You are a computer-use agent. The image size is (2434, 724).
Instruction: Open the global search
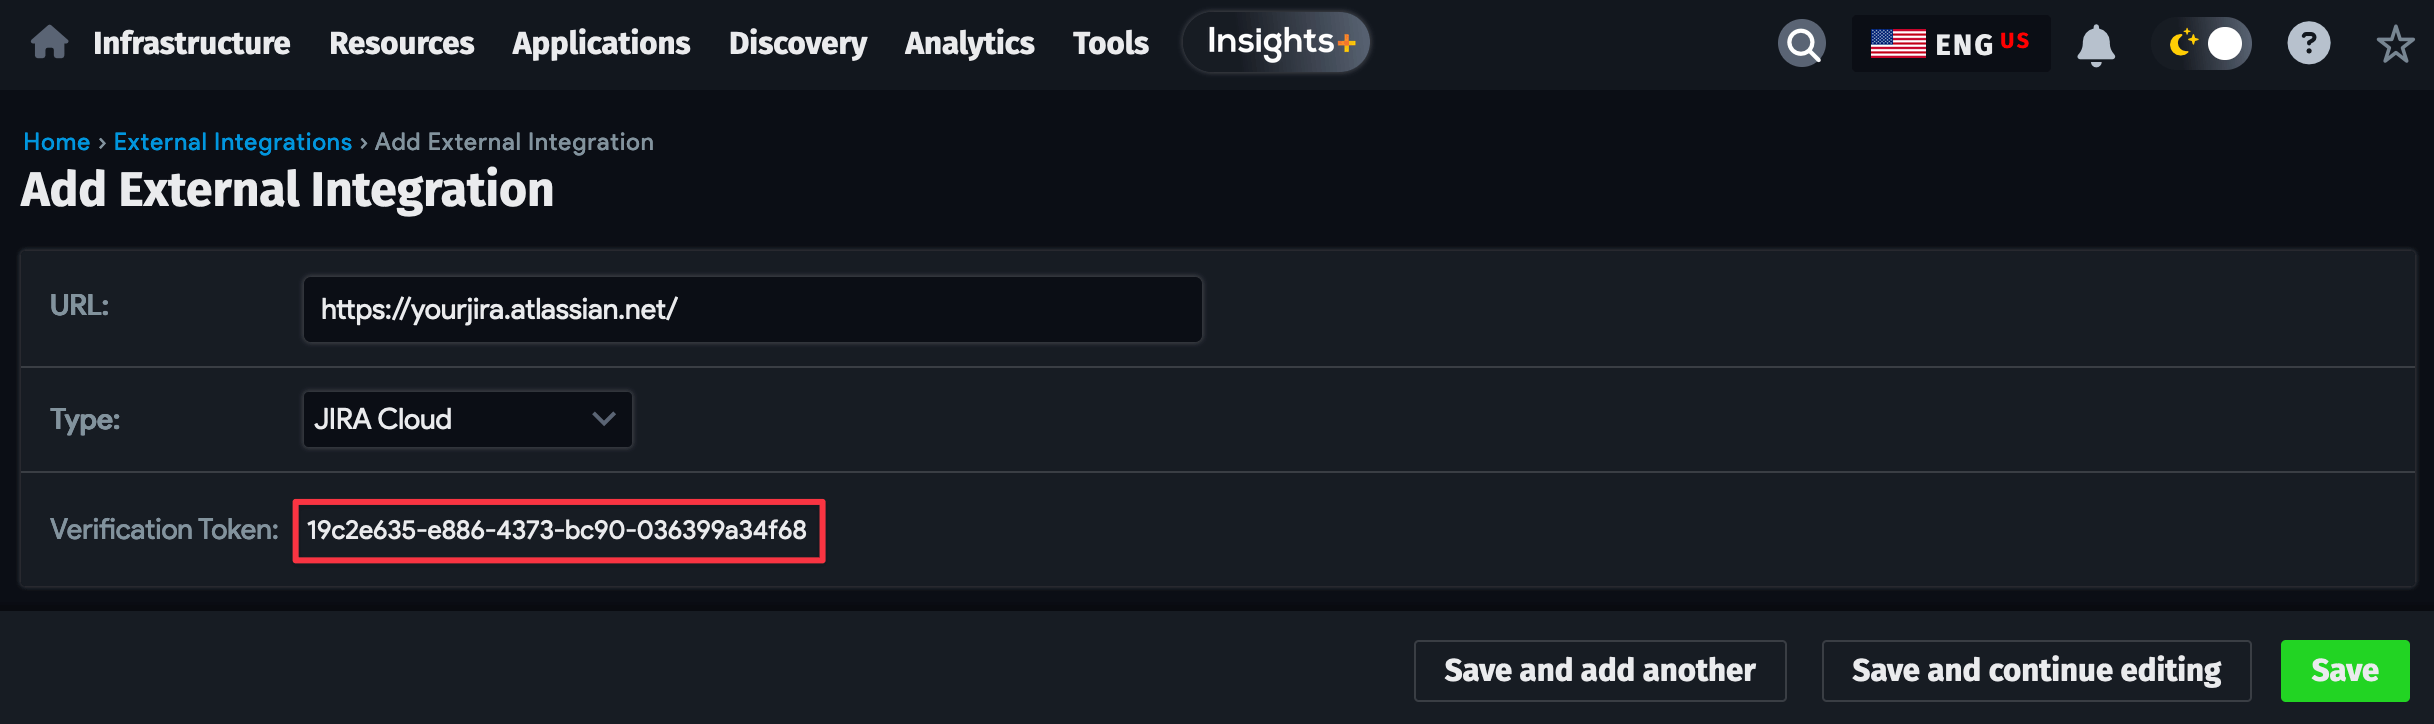(1801, 42)
